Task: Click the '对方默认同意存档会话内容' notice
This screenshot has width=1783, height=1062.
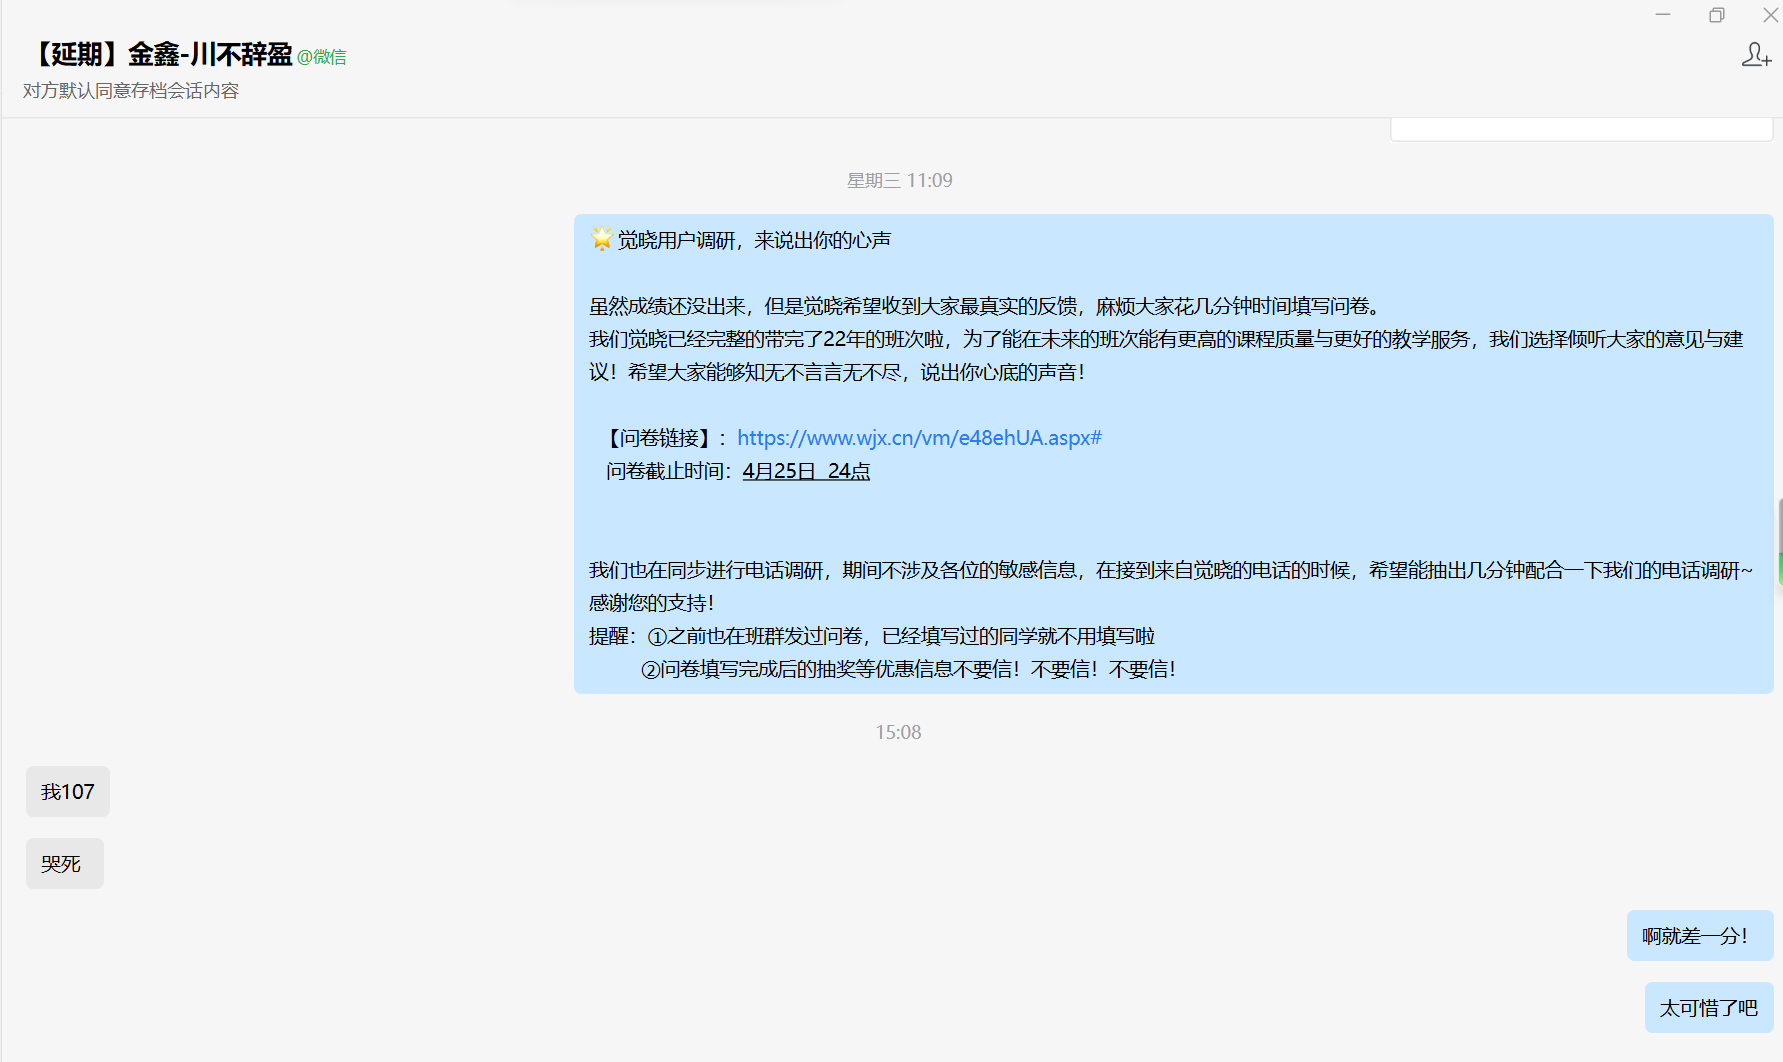Action: pyautogui.click(x=131, y=91)
